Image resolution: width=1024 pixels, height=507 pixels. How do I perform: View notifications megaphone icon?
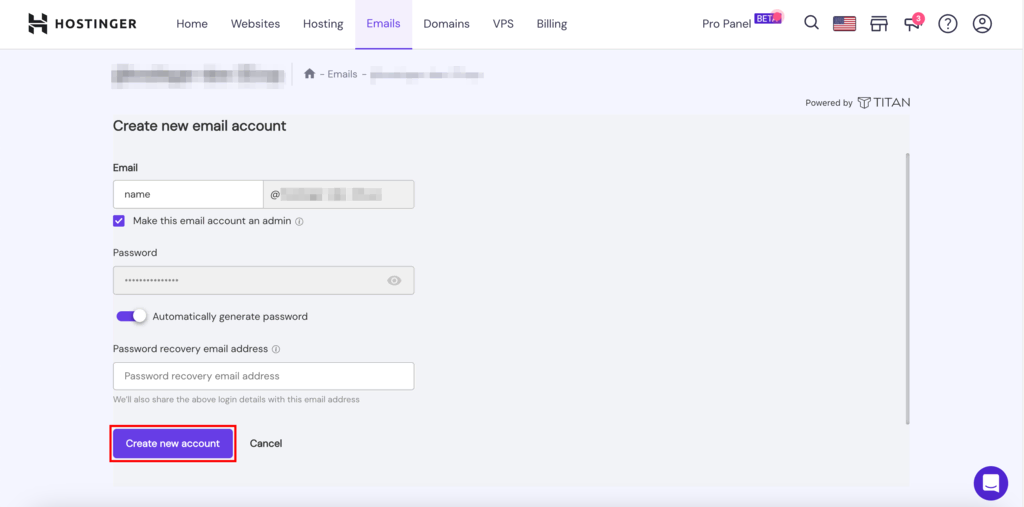pyautogui.click(x=912, y=24)
